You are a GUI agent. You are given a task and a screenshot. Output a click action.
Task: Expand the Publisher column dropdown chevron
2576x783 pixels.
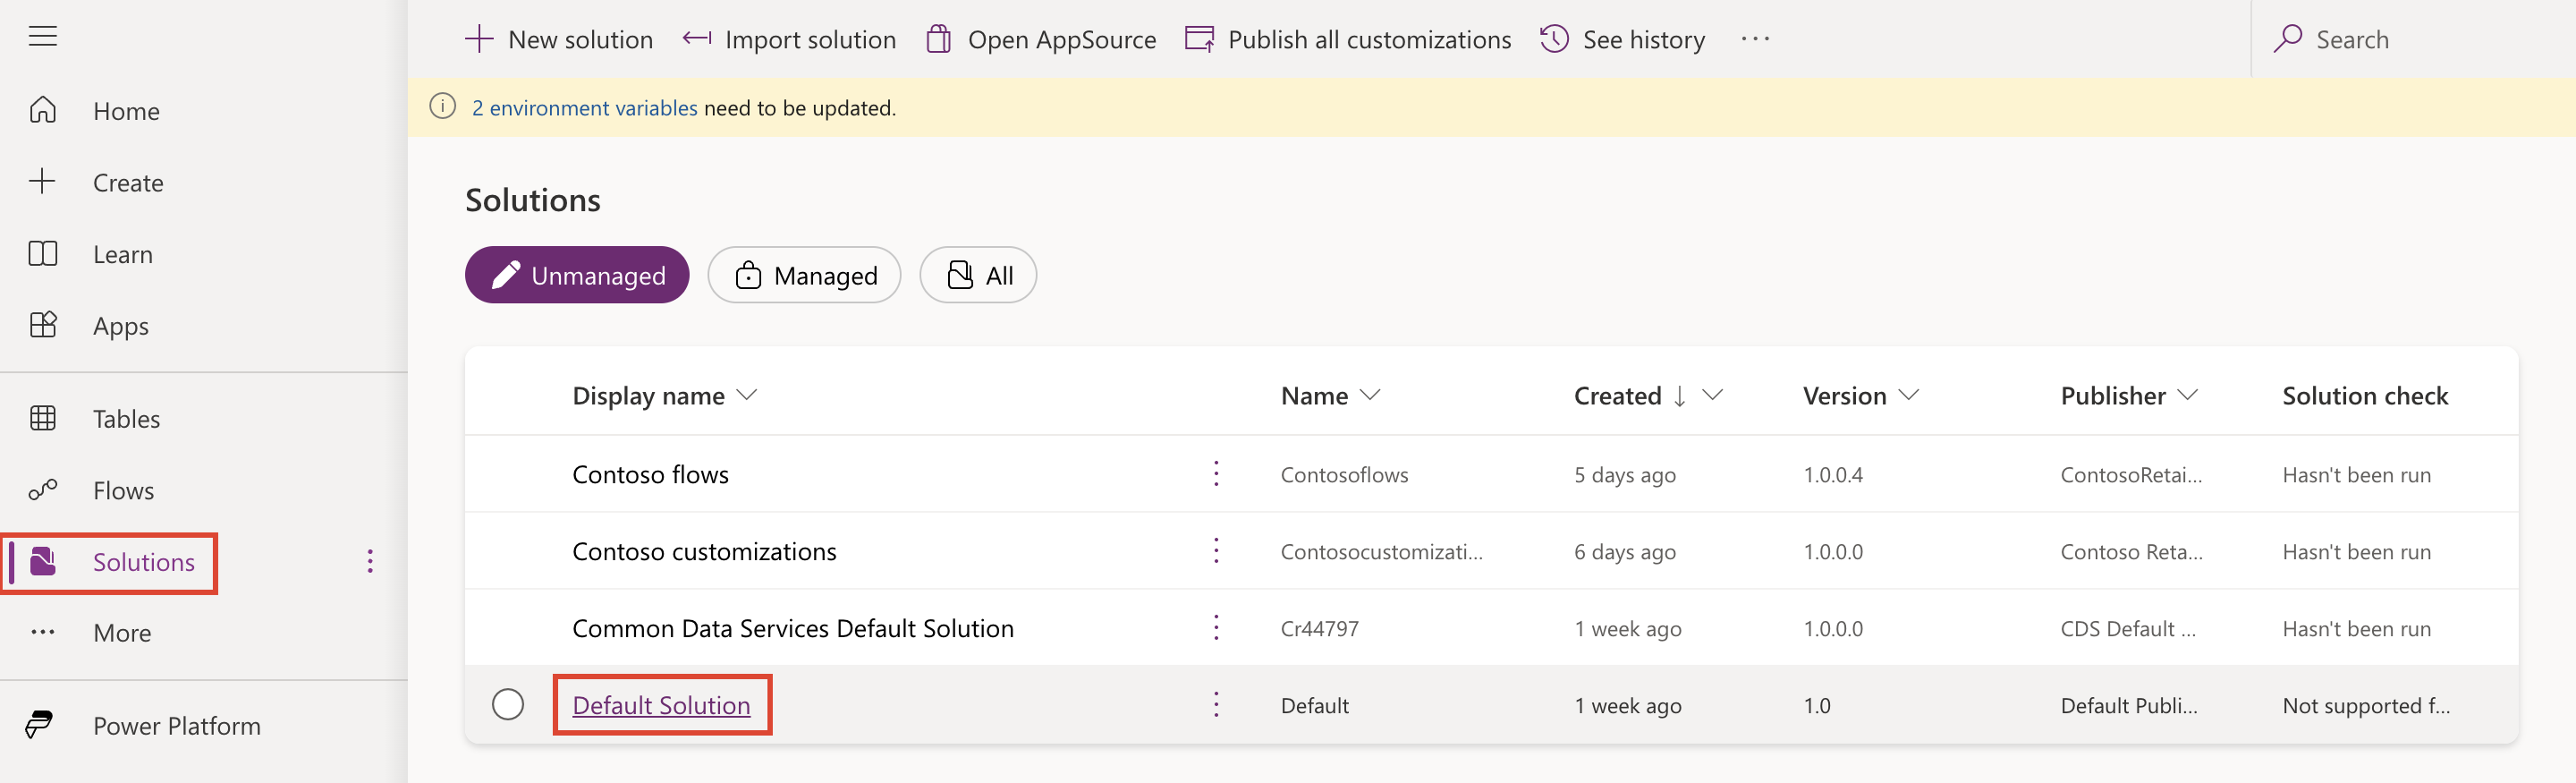(x=2188, y=396)
